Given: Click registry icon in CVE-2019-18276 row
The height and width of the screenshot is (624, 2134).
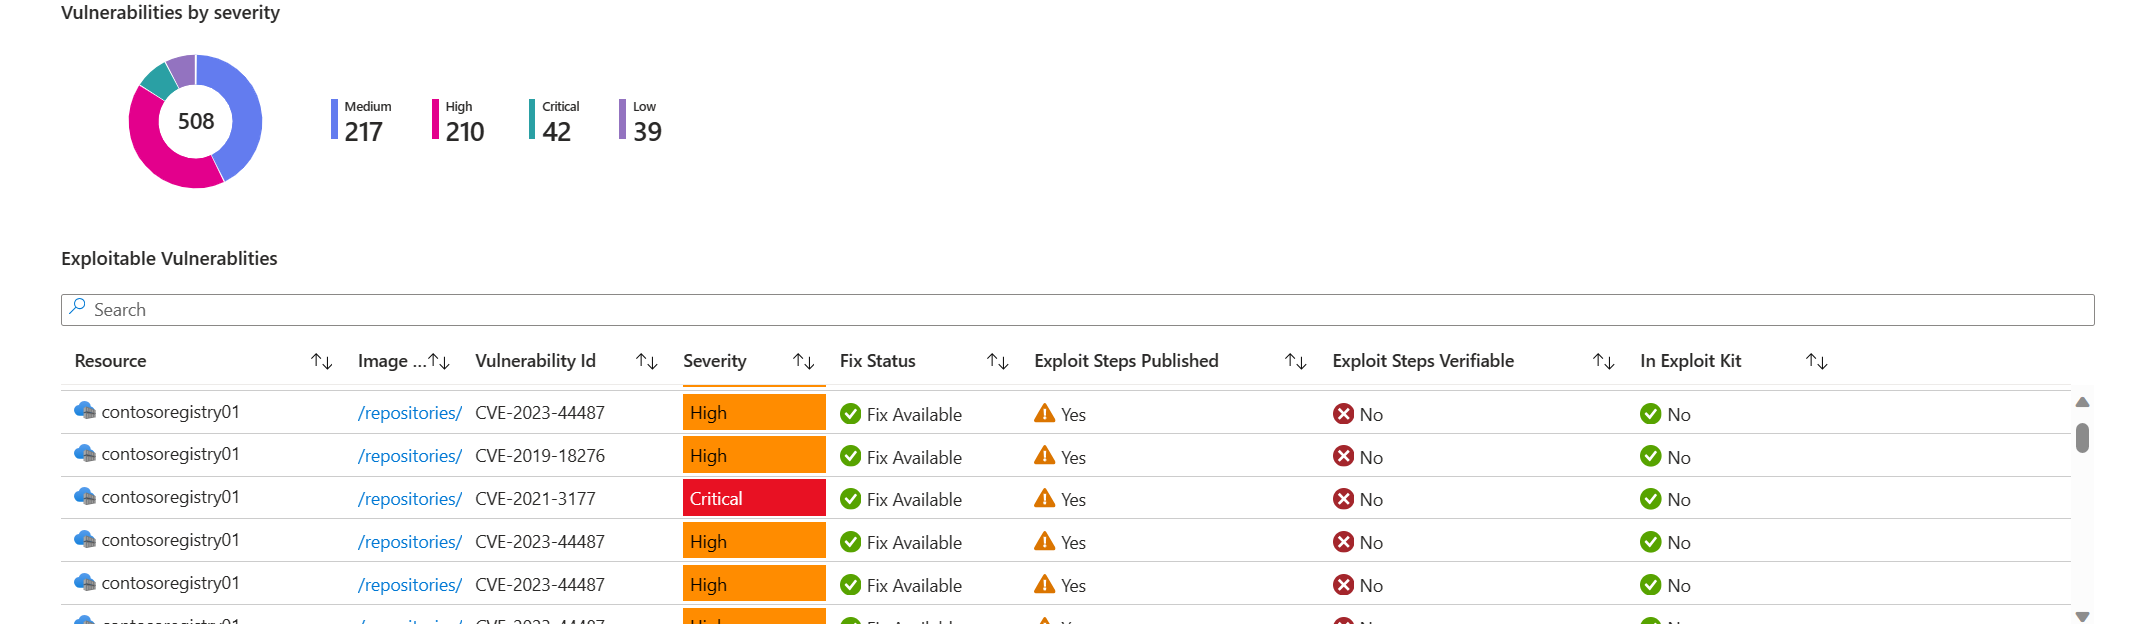Looking at the screenshot, I should 85,454.
